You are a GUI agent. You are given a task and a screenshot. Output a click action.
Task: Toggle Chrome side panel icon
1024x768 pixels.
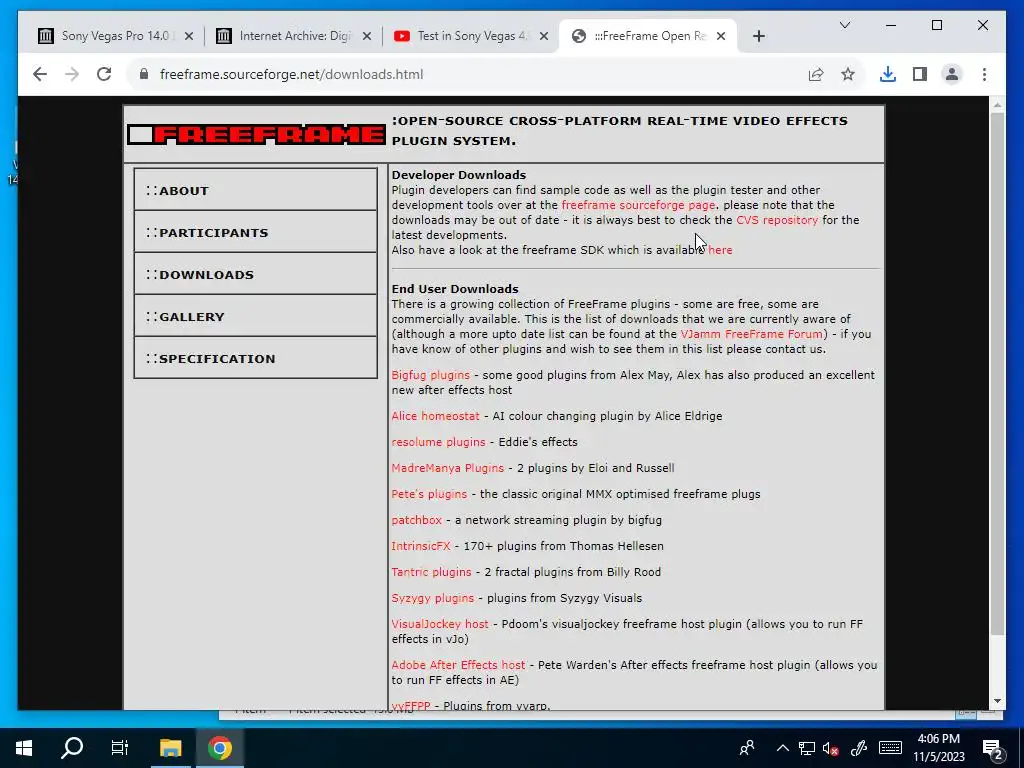pos(920,74)
